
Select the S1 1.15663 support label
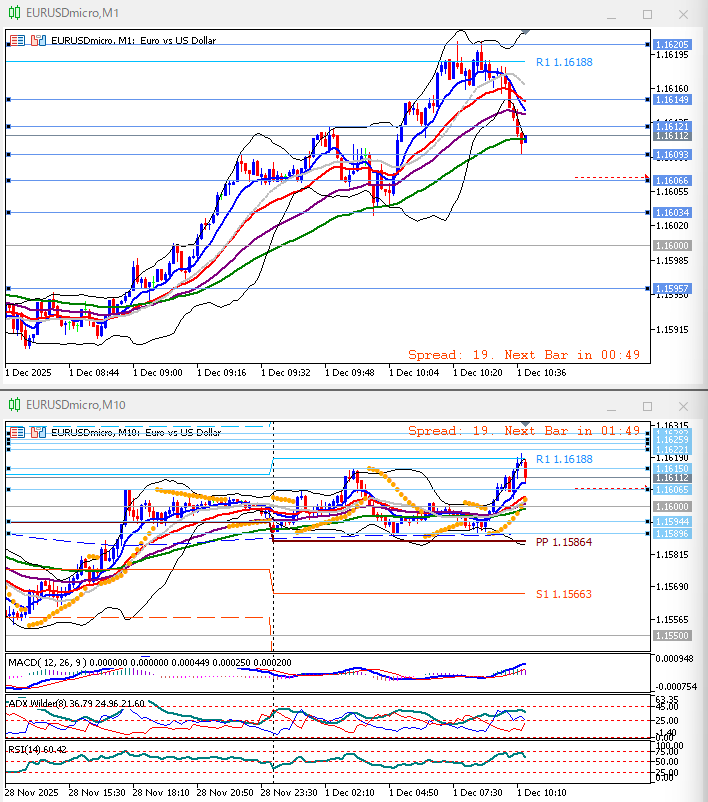[563, 594]
